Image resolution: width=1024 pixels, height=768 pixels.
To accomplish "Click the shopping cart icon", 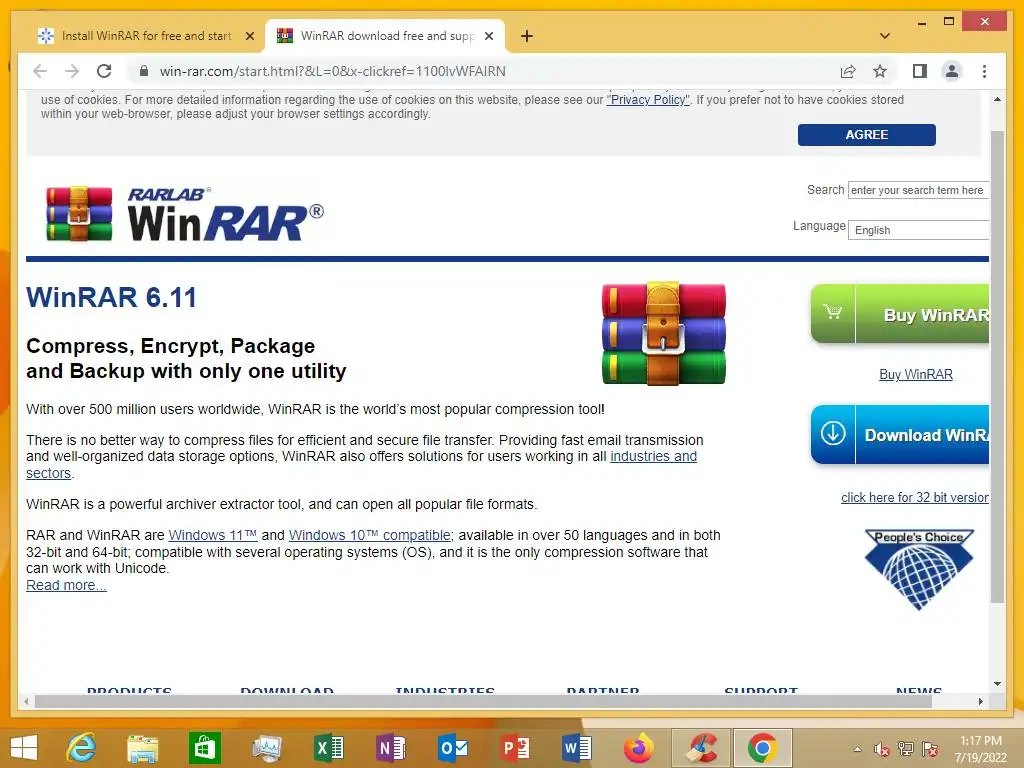I will tap(833, 312).
